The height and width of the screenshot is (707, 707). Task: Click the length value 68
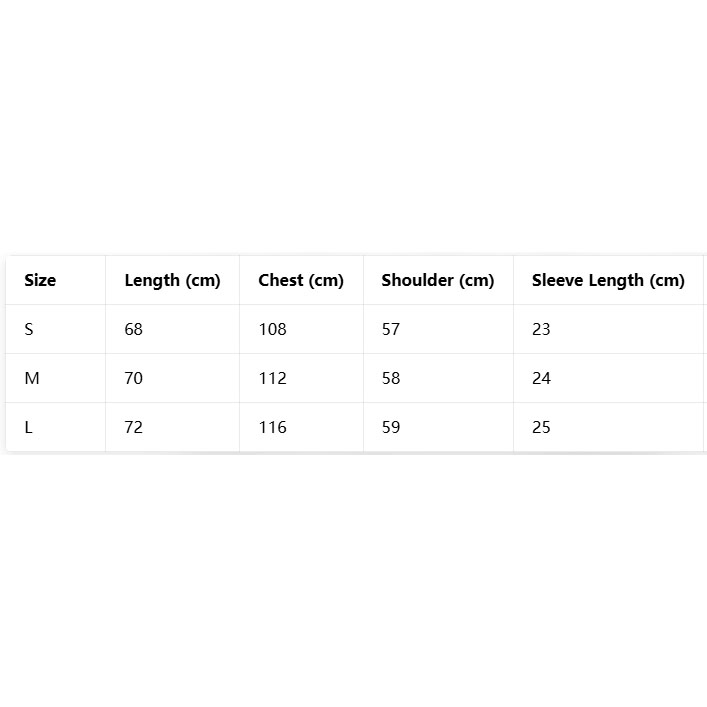[x=134, y=329]
